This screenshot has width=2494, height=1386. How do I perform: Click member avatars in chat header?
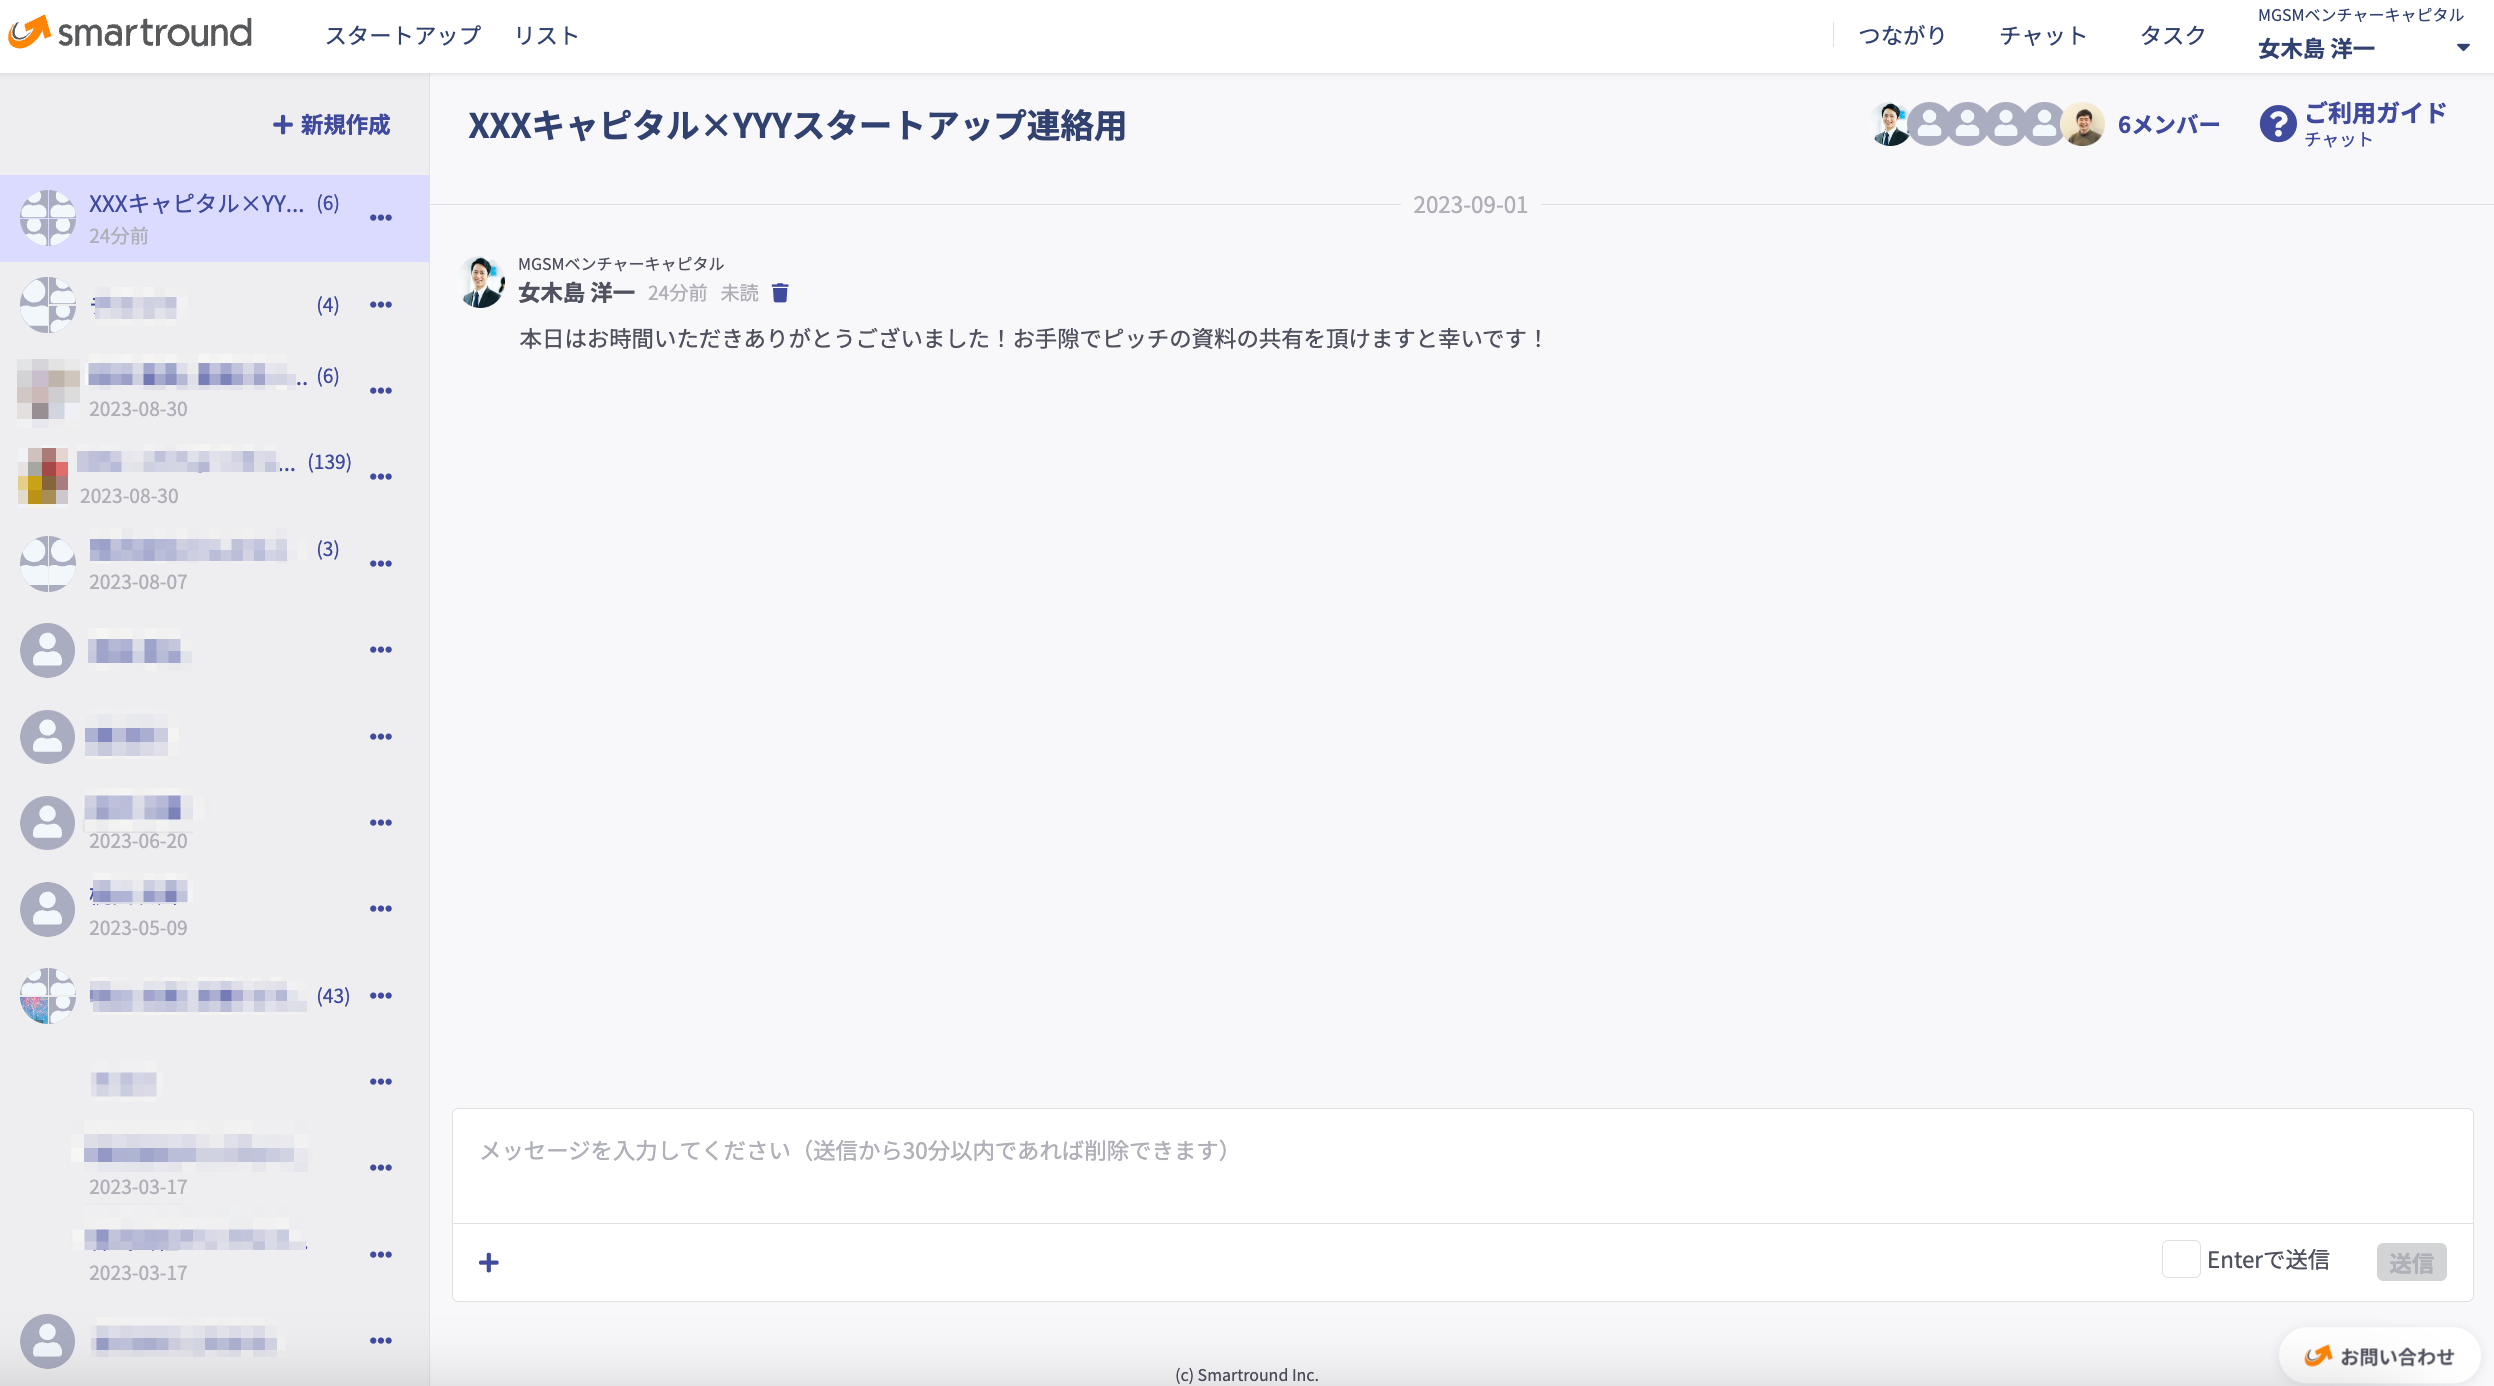click(x=1986, y=125)
